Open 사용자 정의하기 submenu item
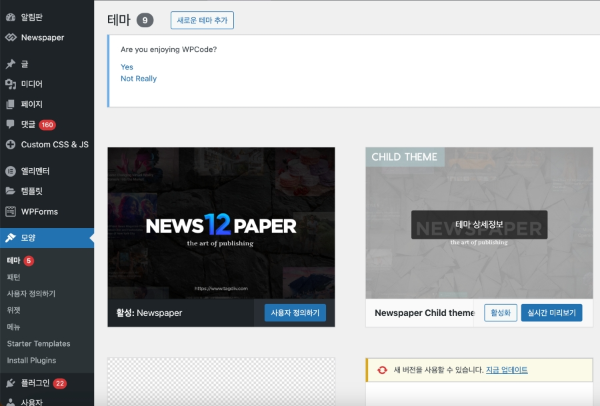 31,293
